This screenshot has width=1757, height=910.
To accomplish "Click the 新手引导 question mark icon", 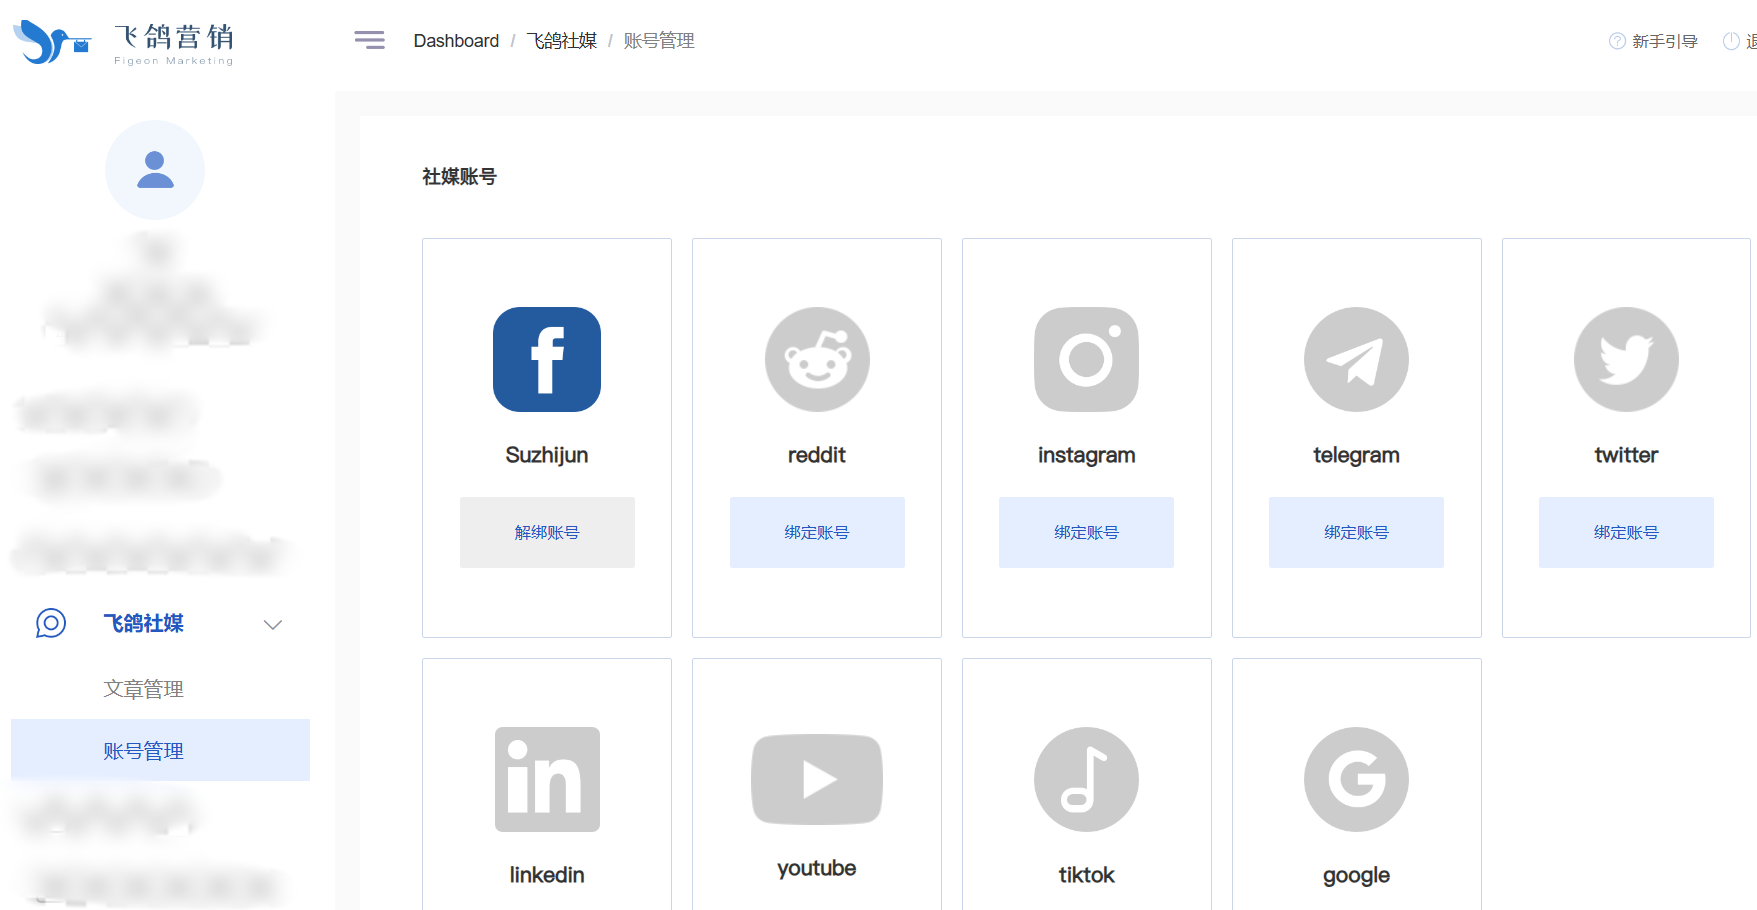I will (x=1617, y=41).
